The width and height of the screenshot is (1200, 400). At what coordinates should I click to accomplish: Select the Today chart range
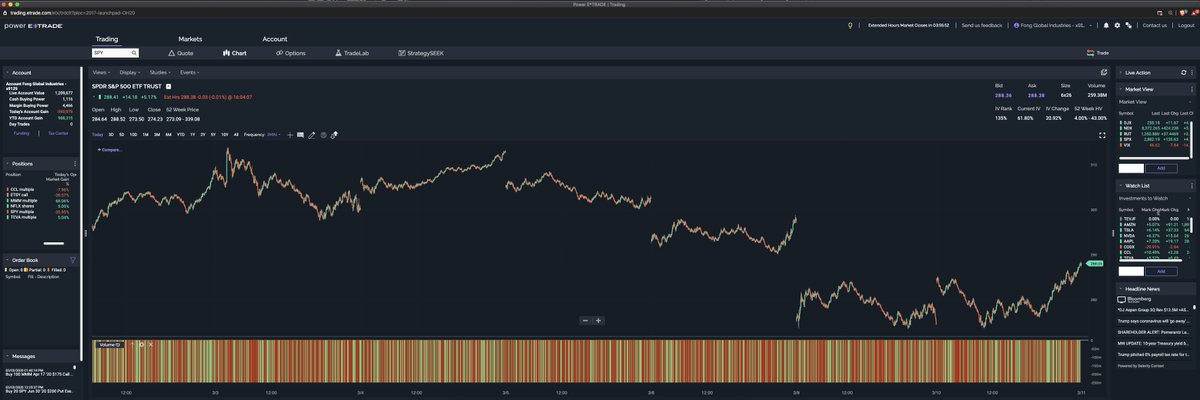(97, 134)
